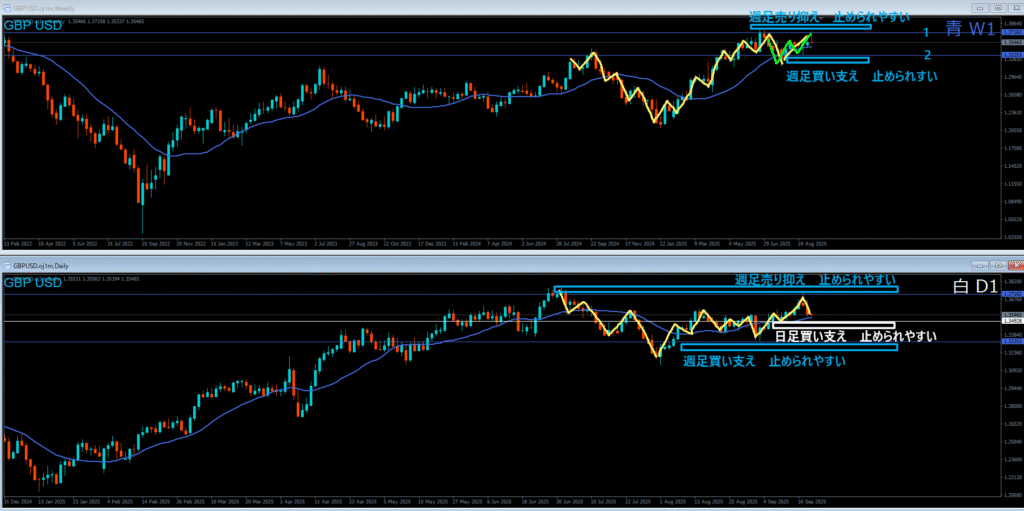Click the blue rectangle above '週足買い支え' in Daily chart
Screen dimensions: 1024x511
click(789, 347)
